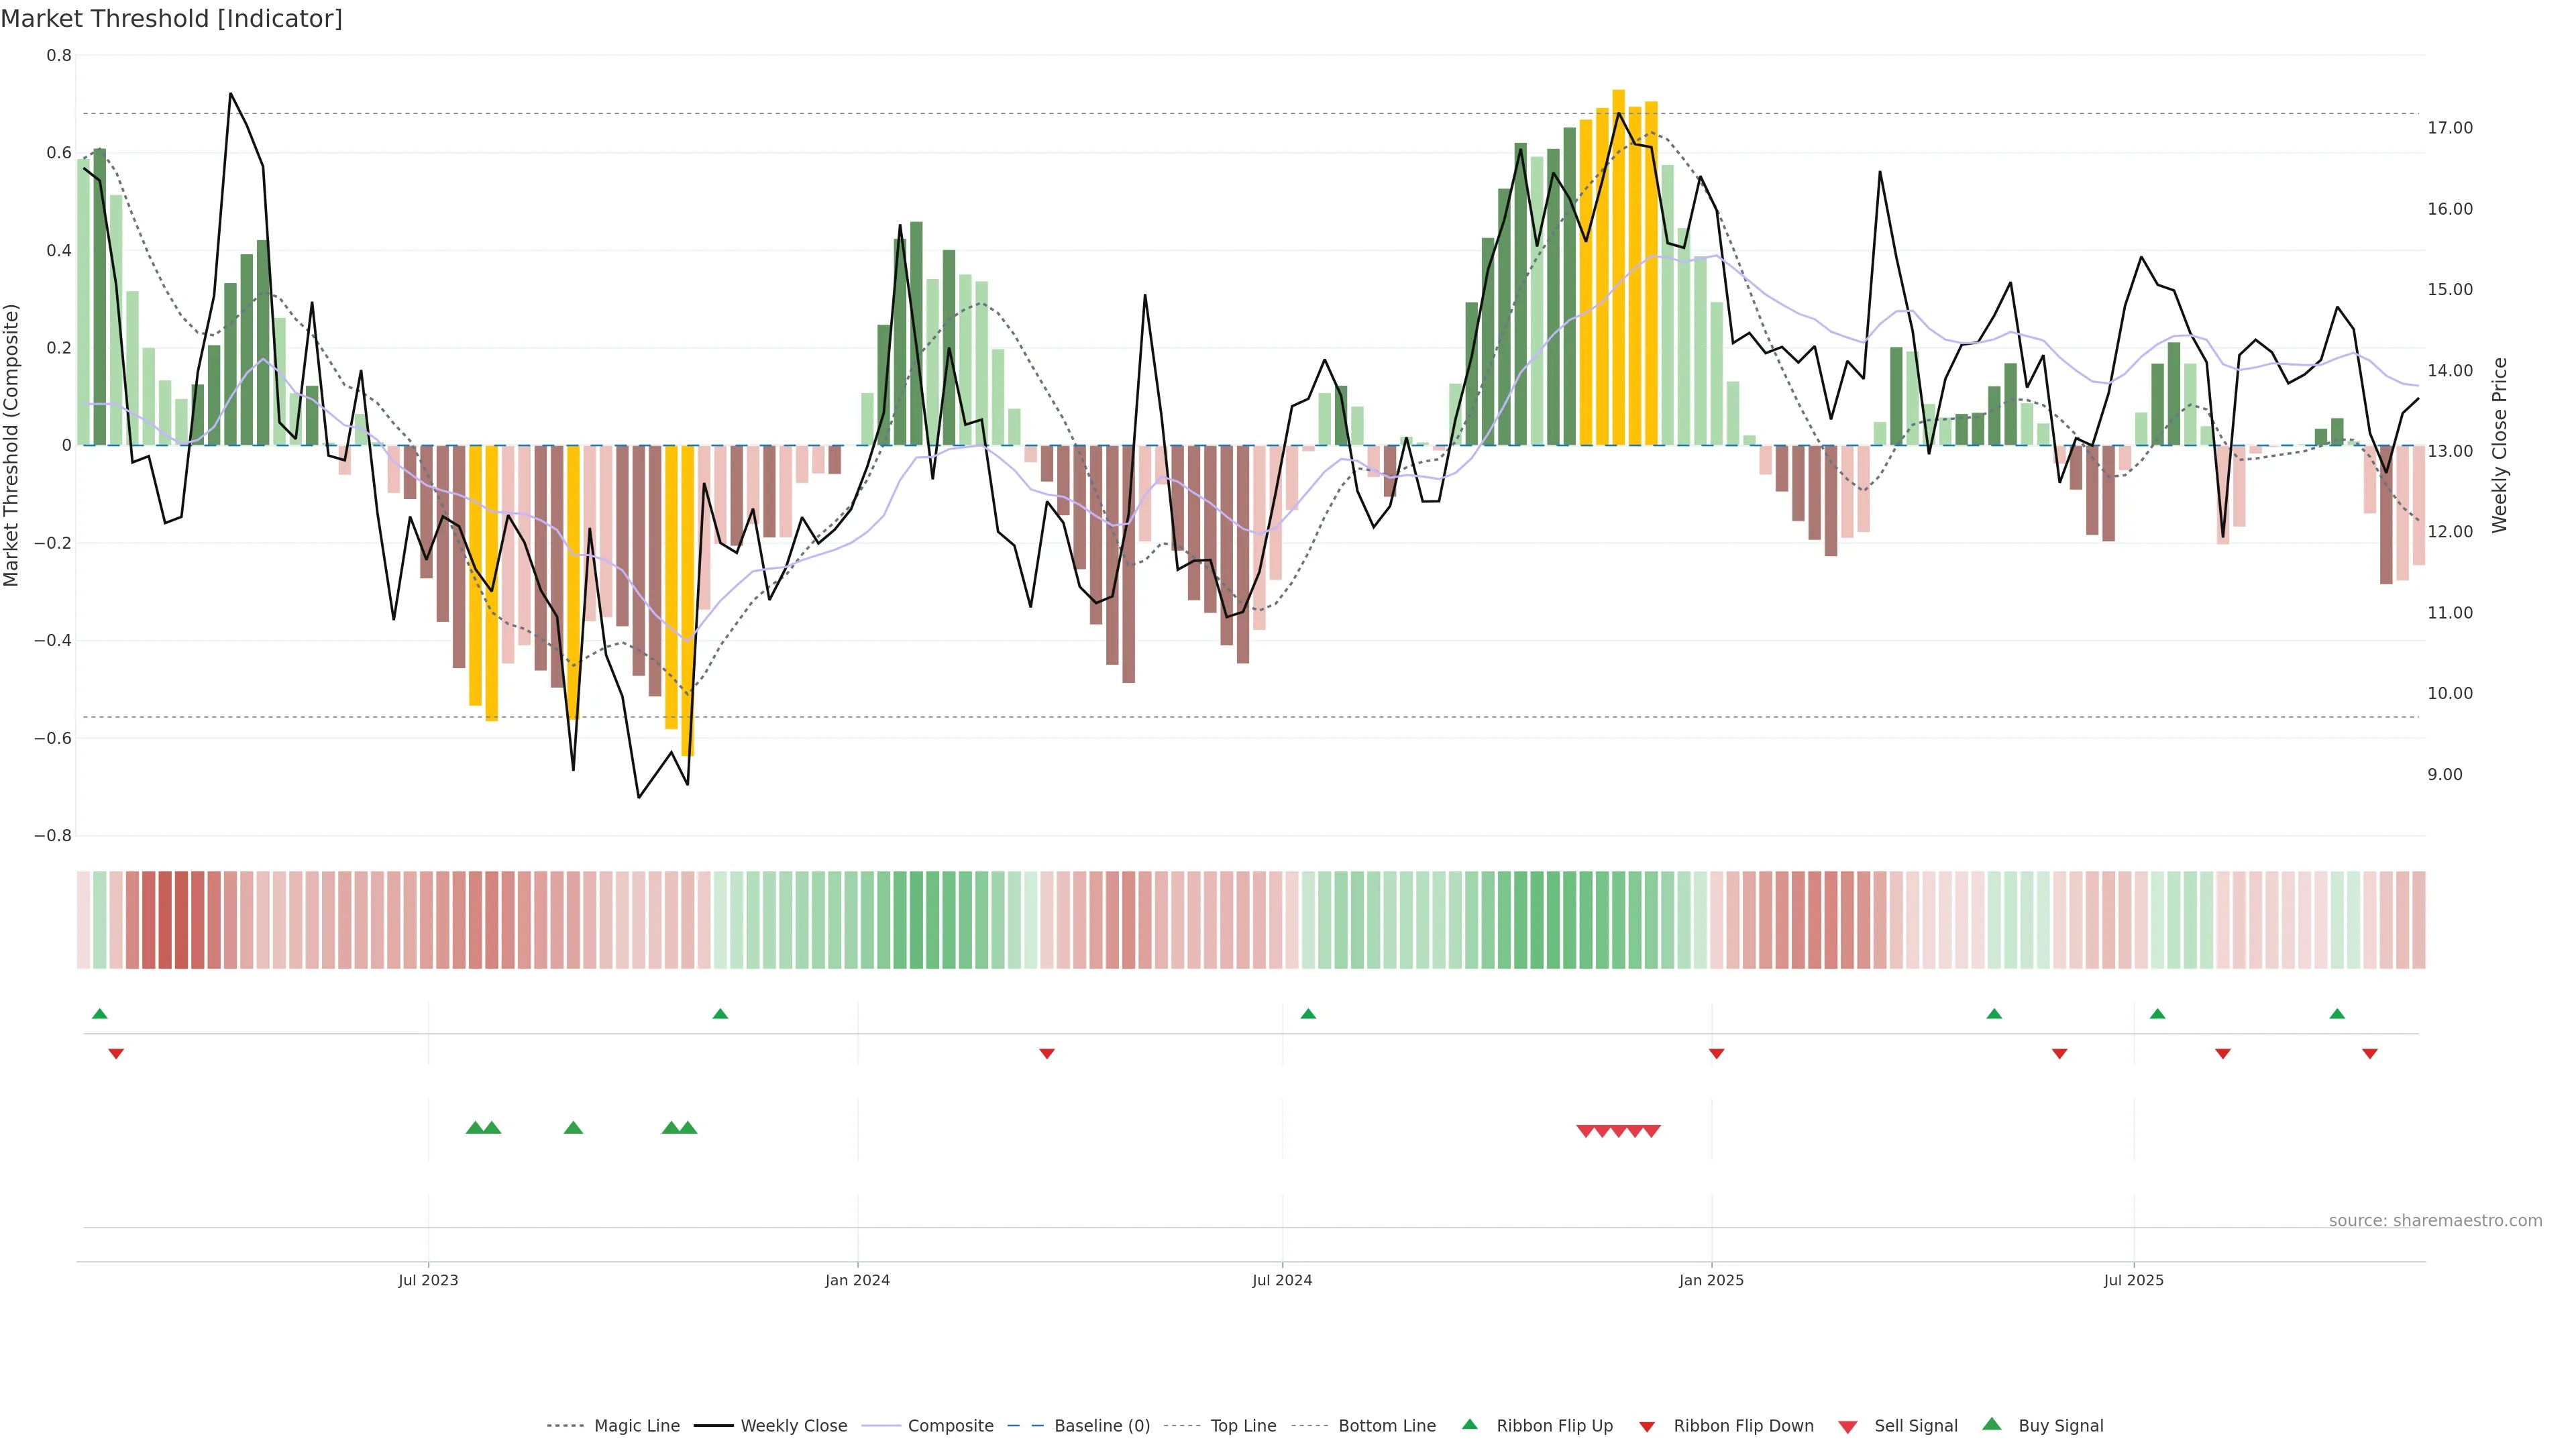This screenshot has width=2576, height=1449.
Task: Click Sell Signal legend marker
Action: (1848, 1427)
